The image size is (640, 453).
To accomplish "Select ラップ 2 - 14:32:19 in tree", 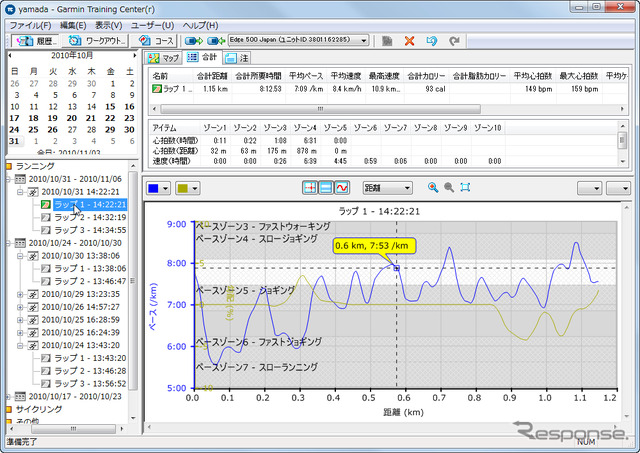I will (90, 217).
